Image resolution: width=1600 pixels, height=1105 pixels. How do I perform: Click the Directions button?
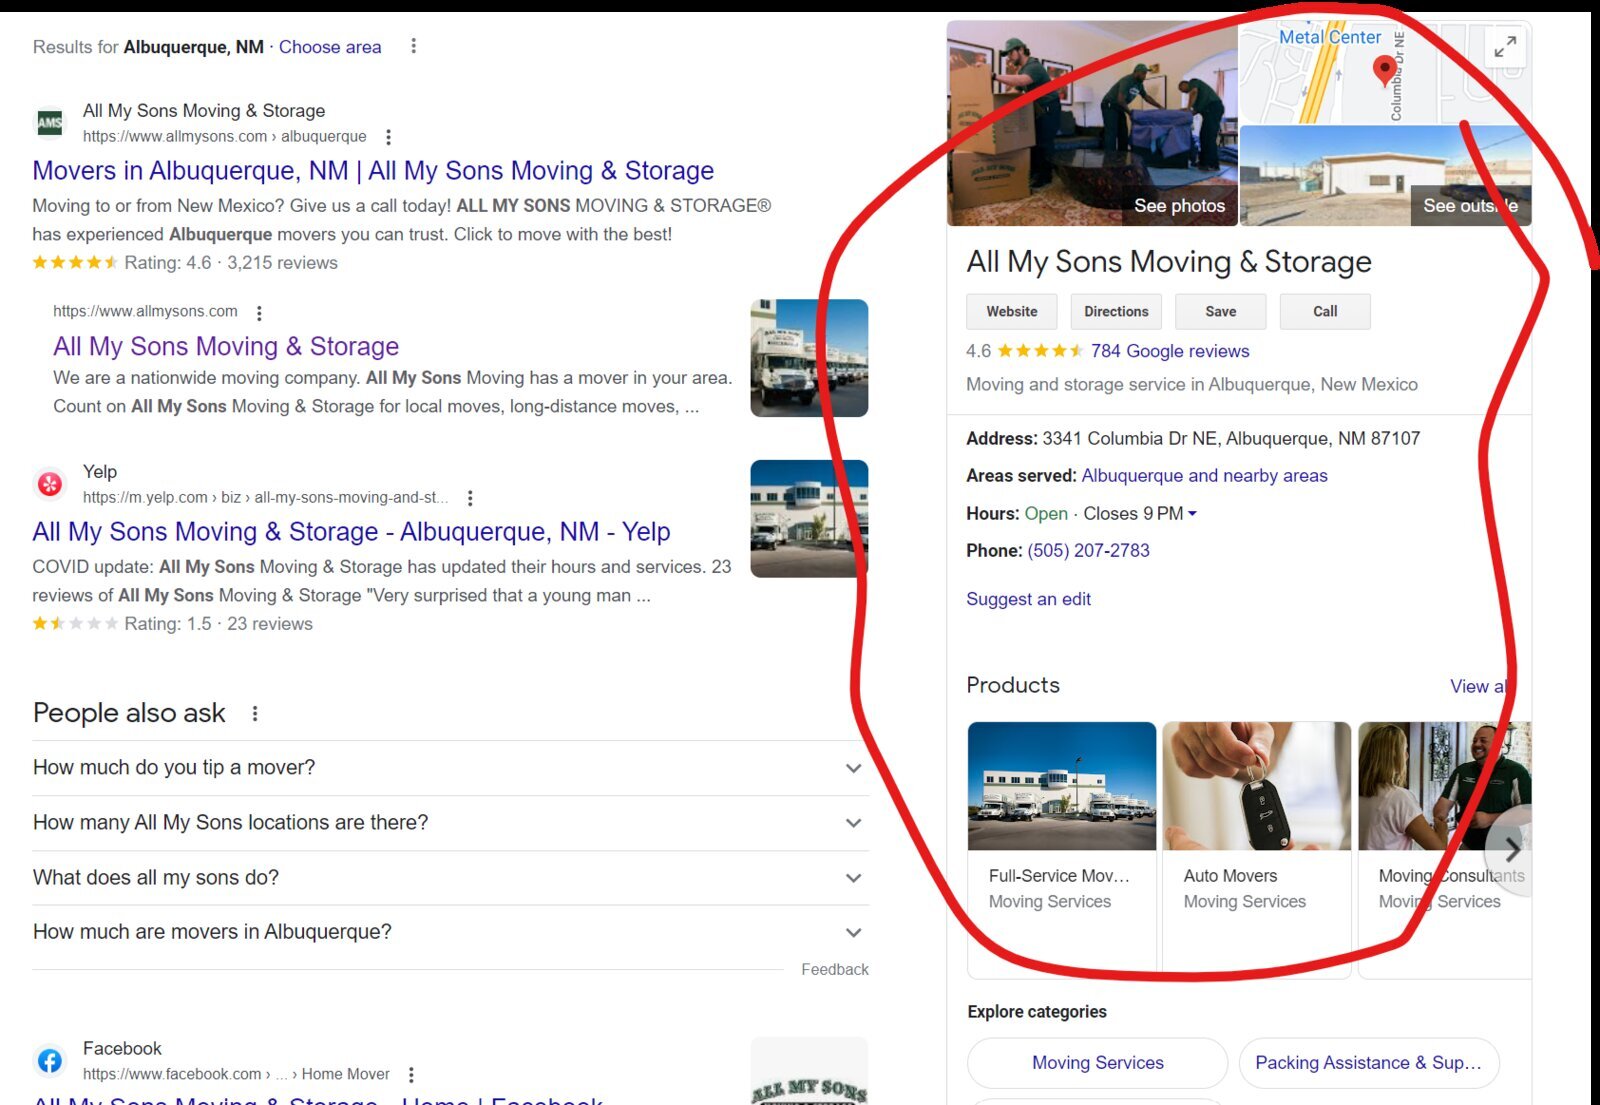pos(1116,312)
